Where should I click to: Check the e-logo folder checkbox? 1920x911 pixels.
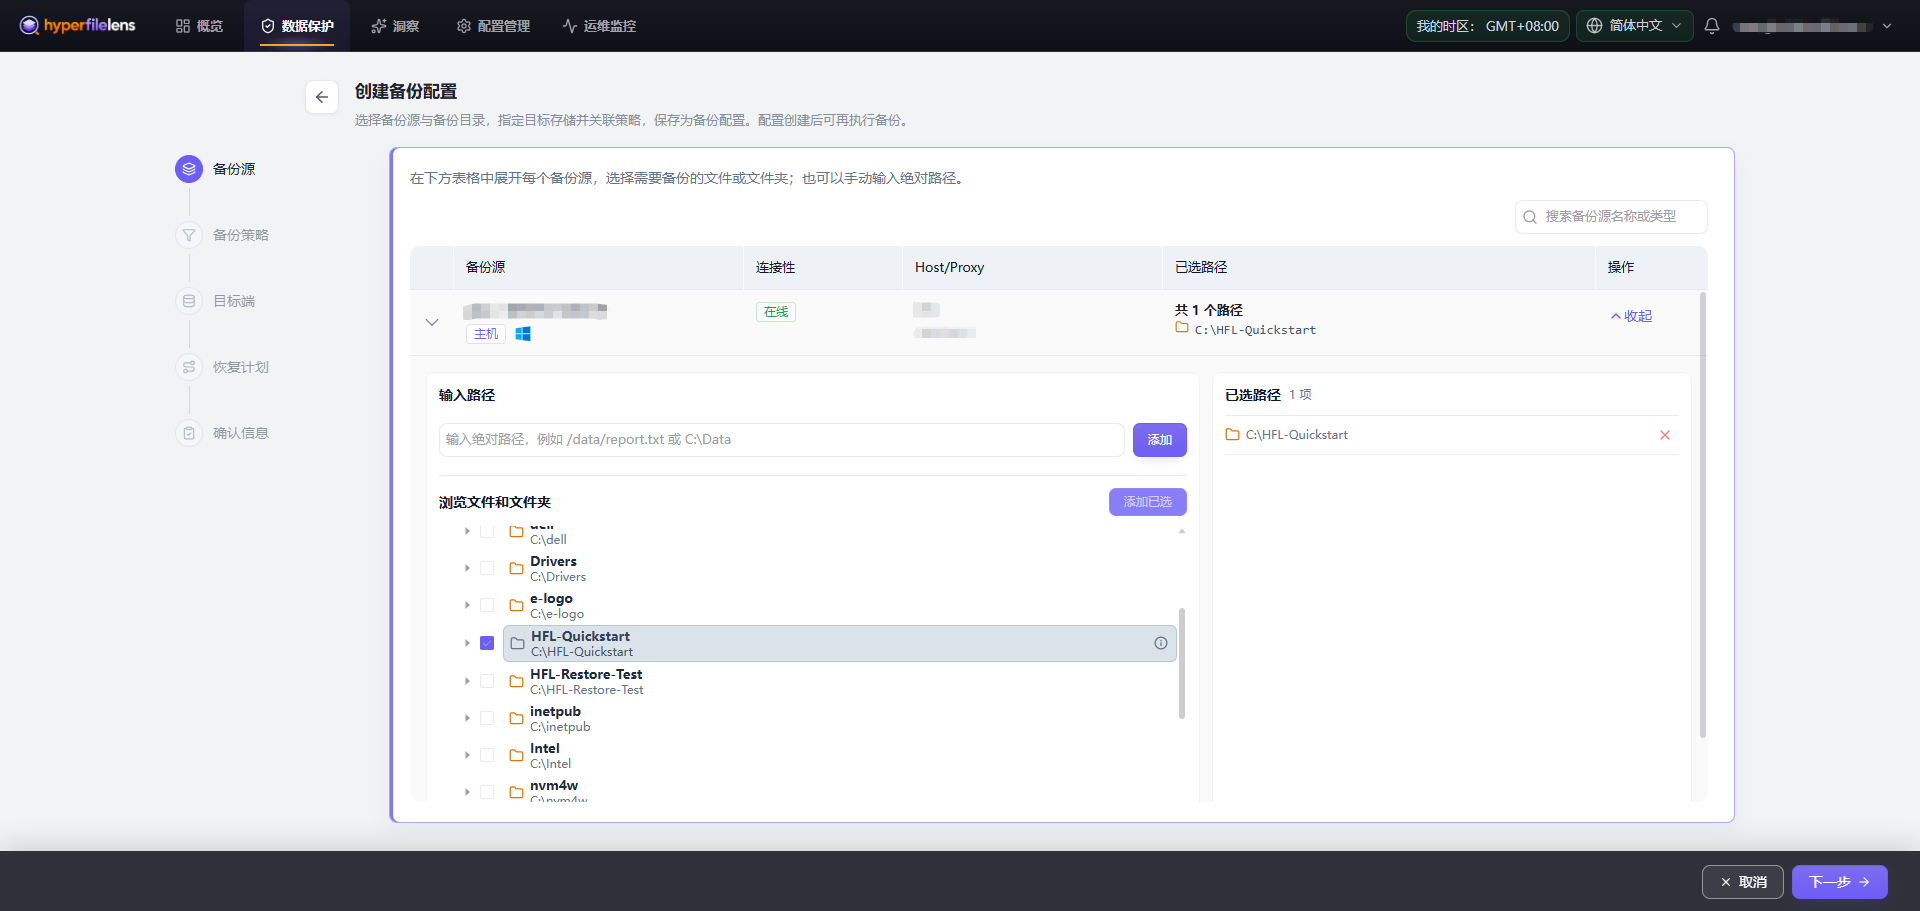tap(487, 605)
